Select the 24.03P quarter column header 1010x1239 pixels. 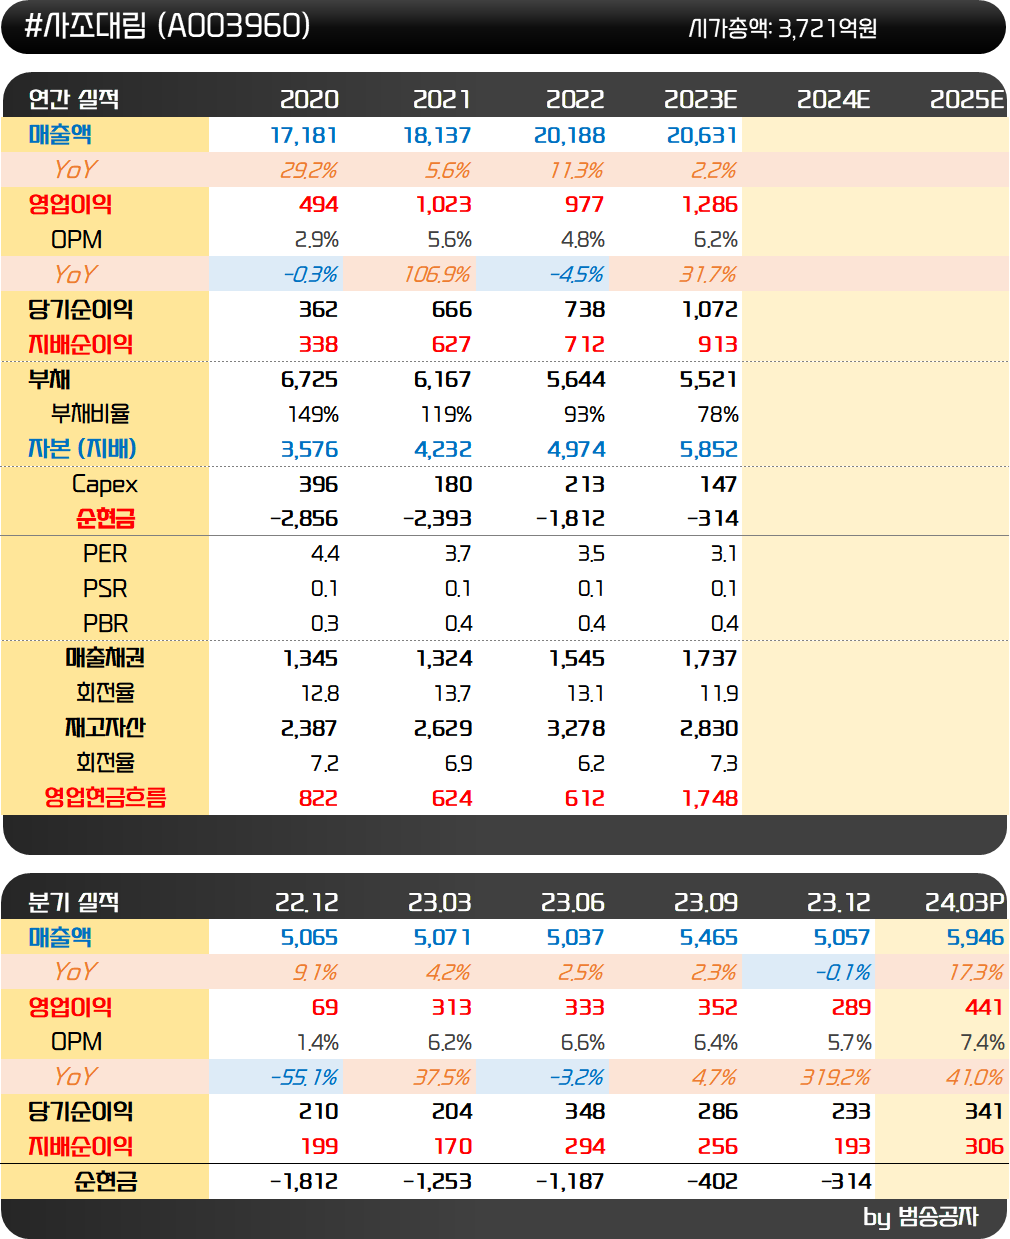[x=964, y=902]
